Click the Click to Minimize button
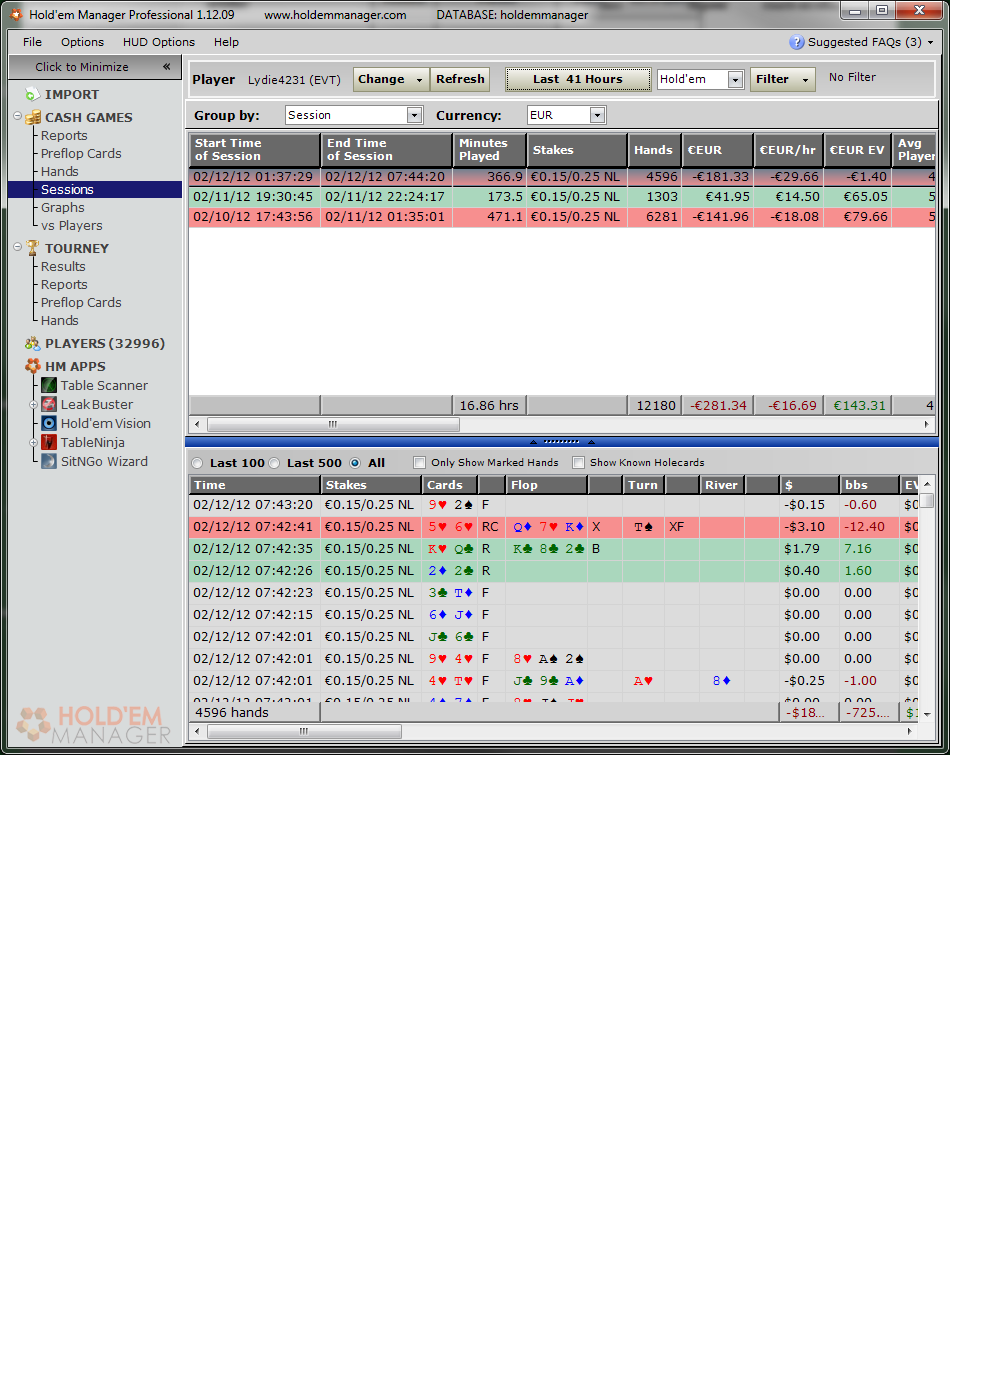This screenshot has width=992, height=1376. 95,67
